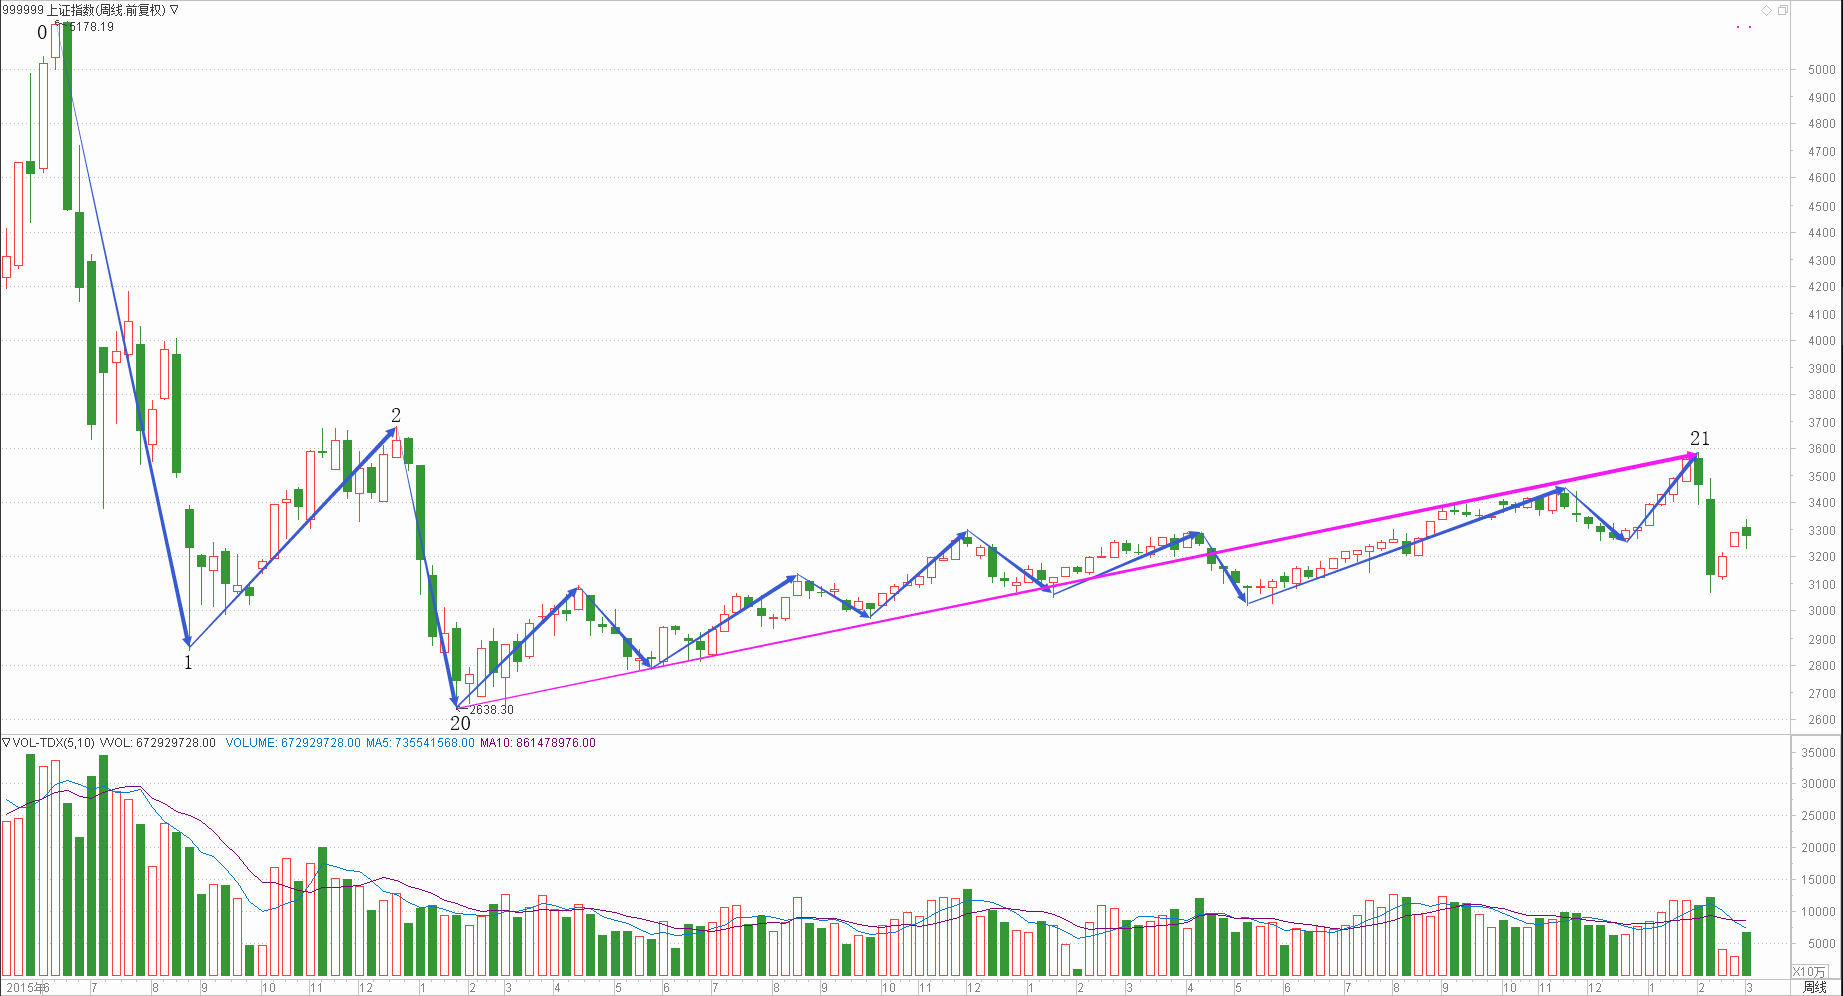Click the 2015年6 date axis label

27,988
